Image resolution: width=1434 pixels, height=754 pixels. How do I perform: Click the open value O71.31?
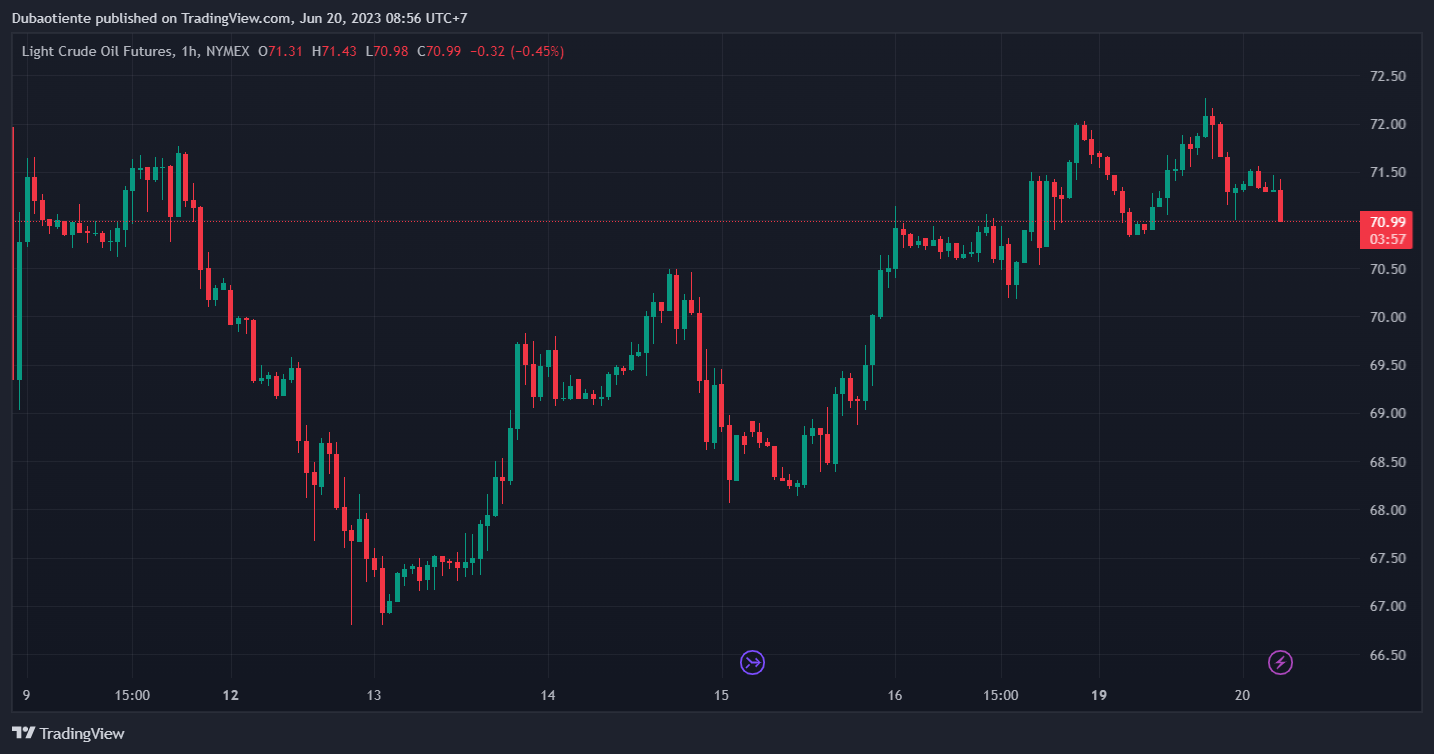pyautogui.click(x=281, y=51)
